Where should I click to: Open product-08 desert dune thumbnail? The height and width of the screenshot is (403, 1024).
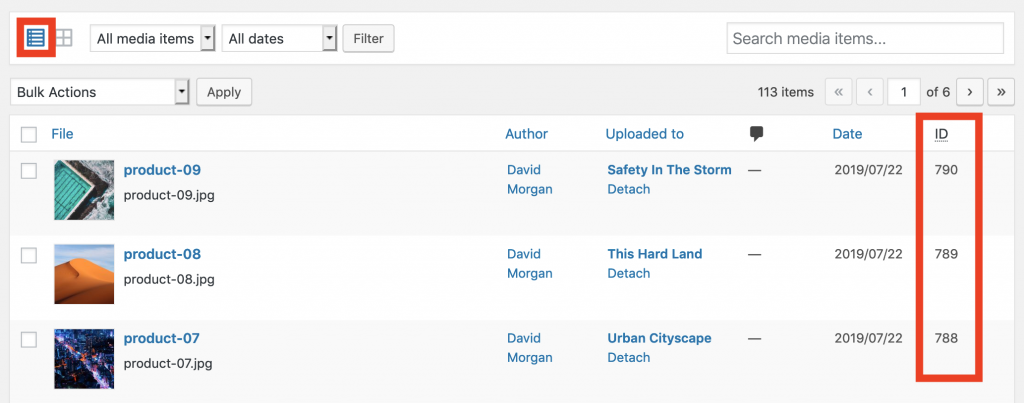tap(84, 274)
